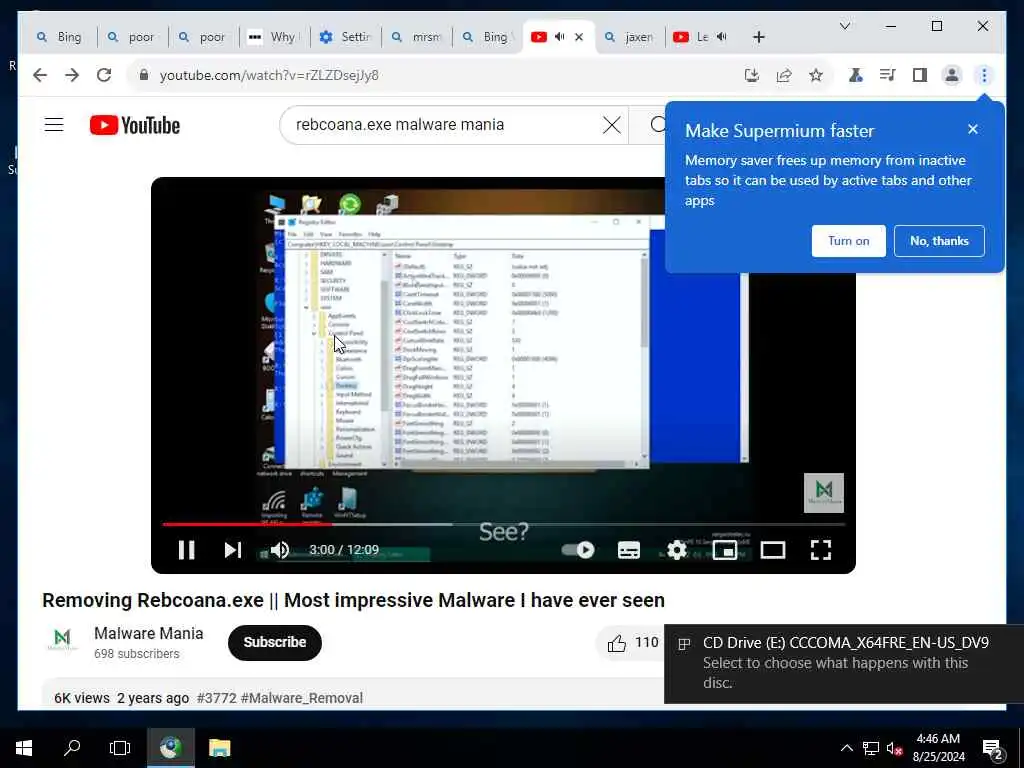Open the #3772 hashtag link
Screen dimensions: 1024x768
(216, 698)
